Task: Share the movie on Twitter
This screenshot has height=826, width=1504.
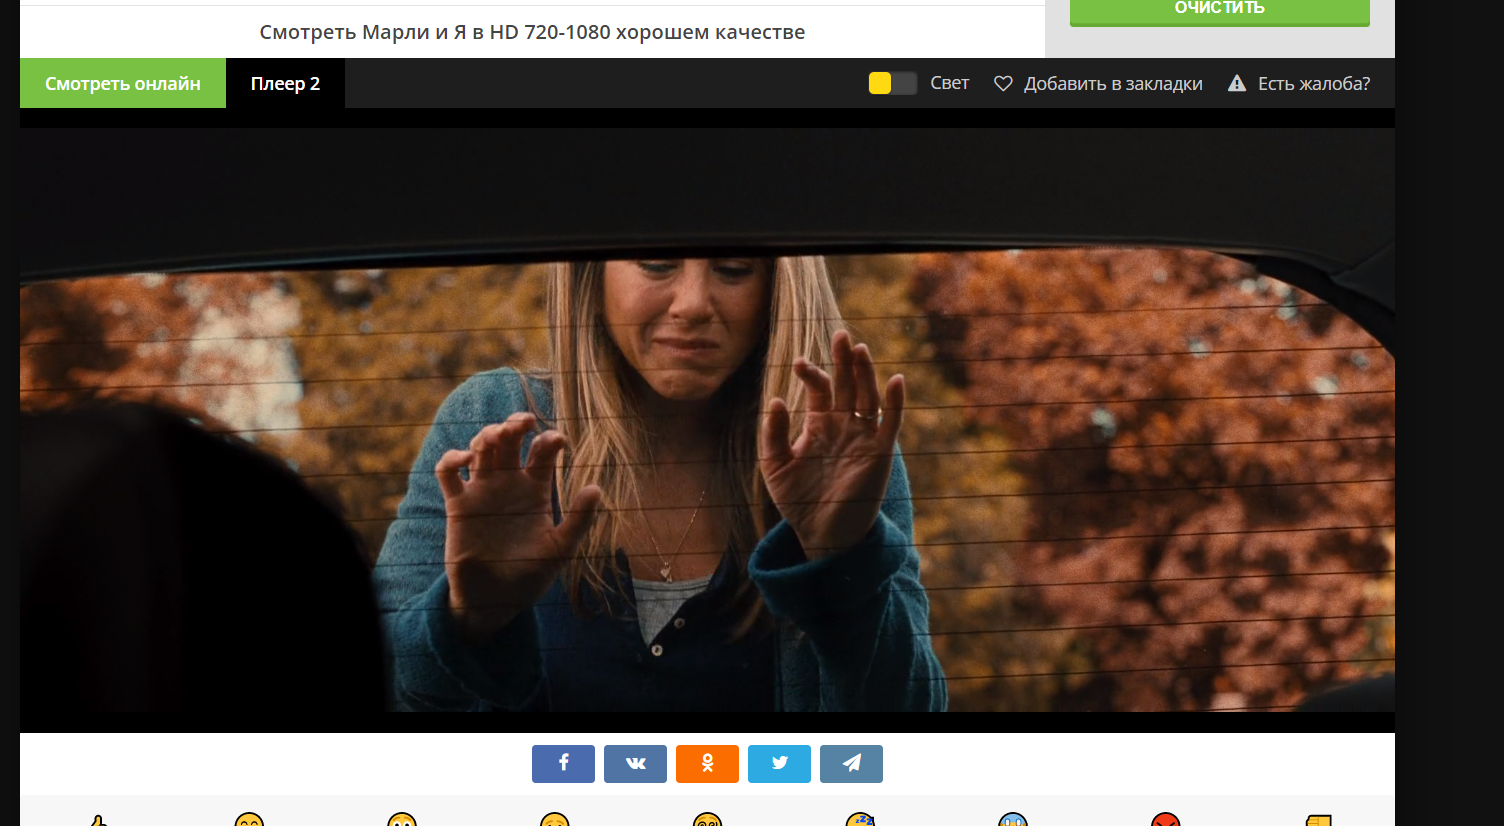Action: [779, 764]
